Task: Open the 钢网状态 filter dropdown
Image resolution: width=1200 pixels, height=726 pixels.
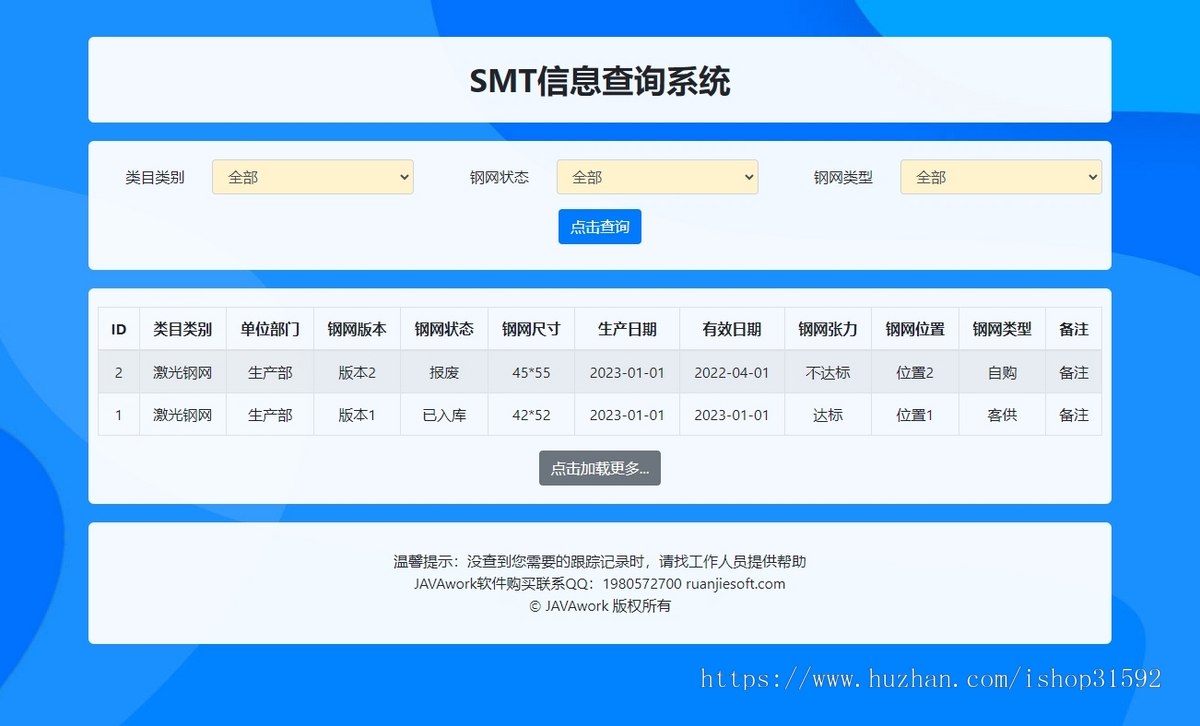Action: pyautogui.click(x=657, y=177)
